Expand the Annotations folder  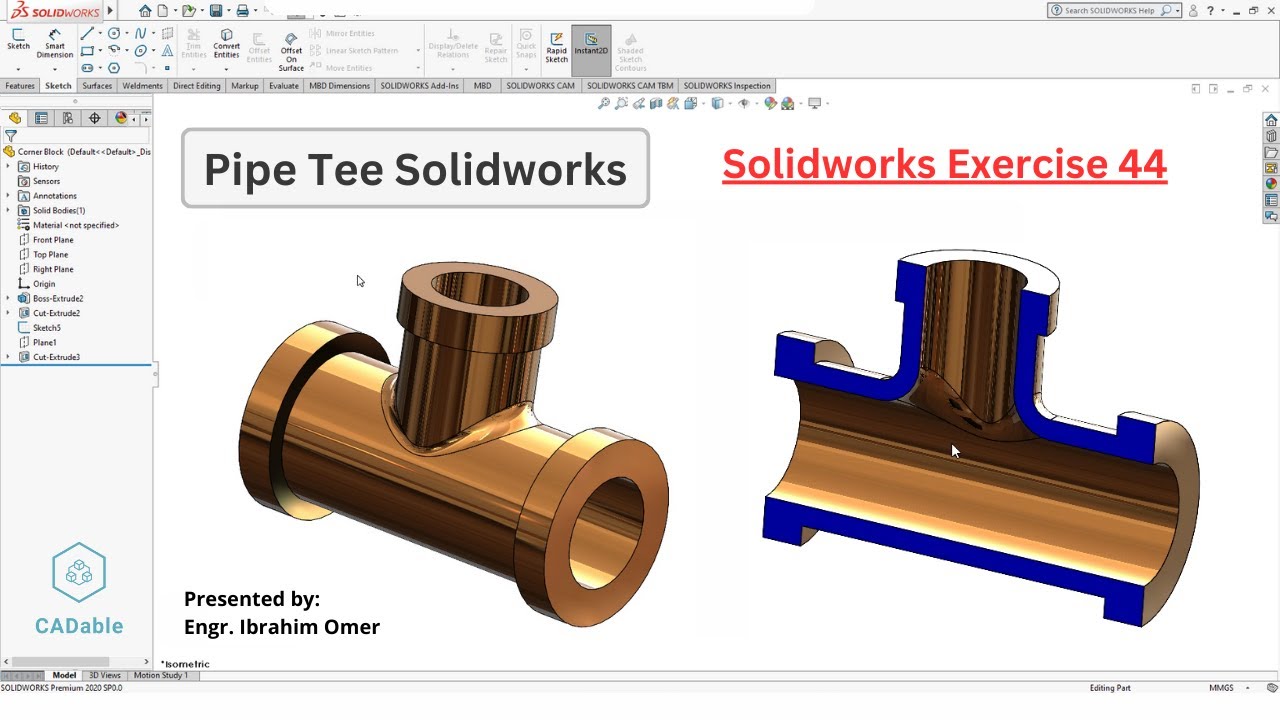tap(8, 196)
